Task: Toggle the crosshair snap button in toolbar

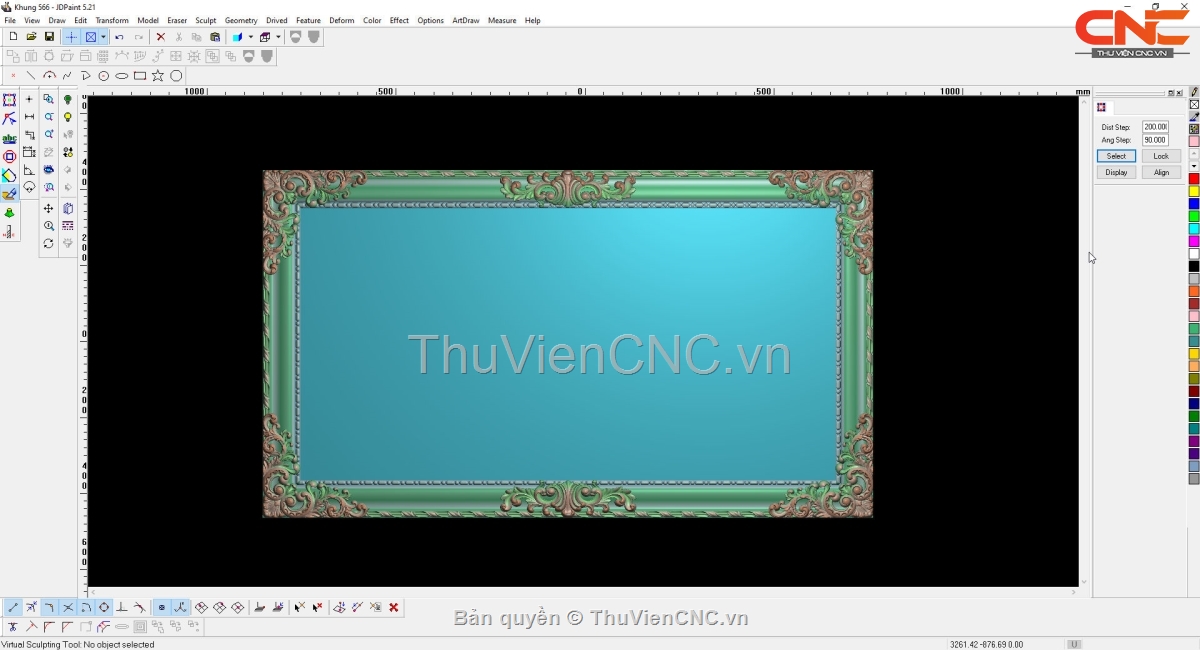Action: click(x=71, y=37)
